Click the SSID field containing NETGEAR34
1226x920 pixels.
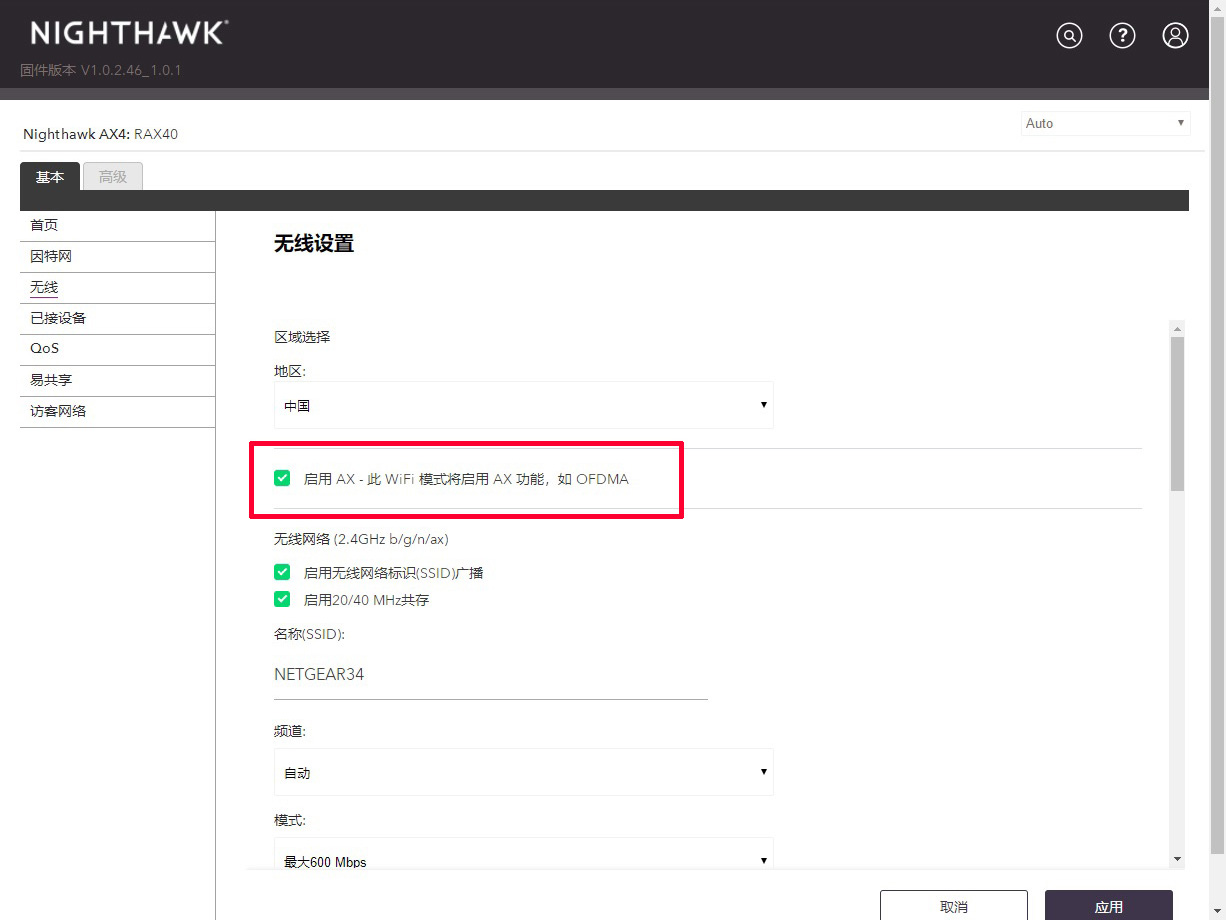[x=491, y=675]
